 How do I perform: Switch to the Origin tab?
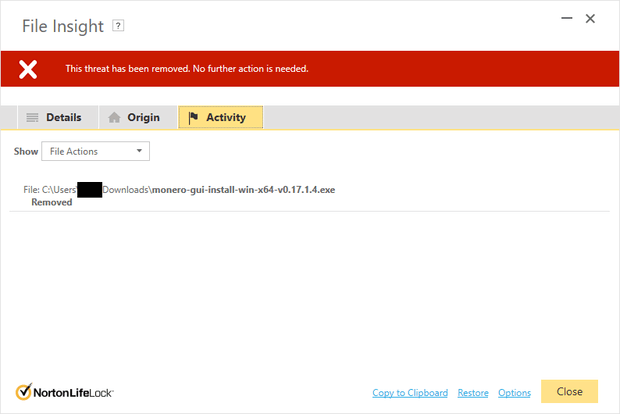point(138,117)
